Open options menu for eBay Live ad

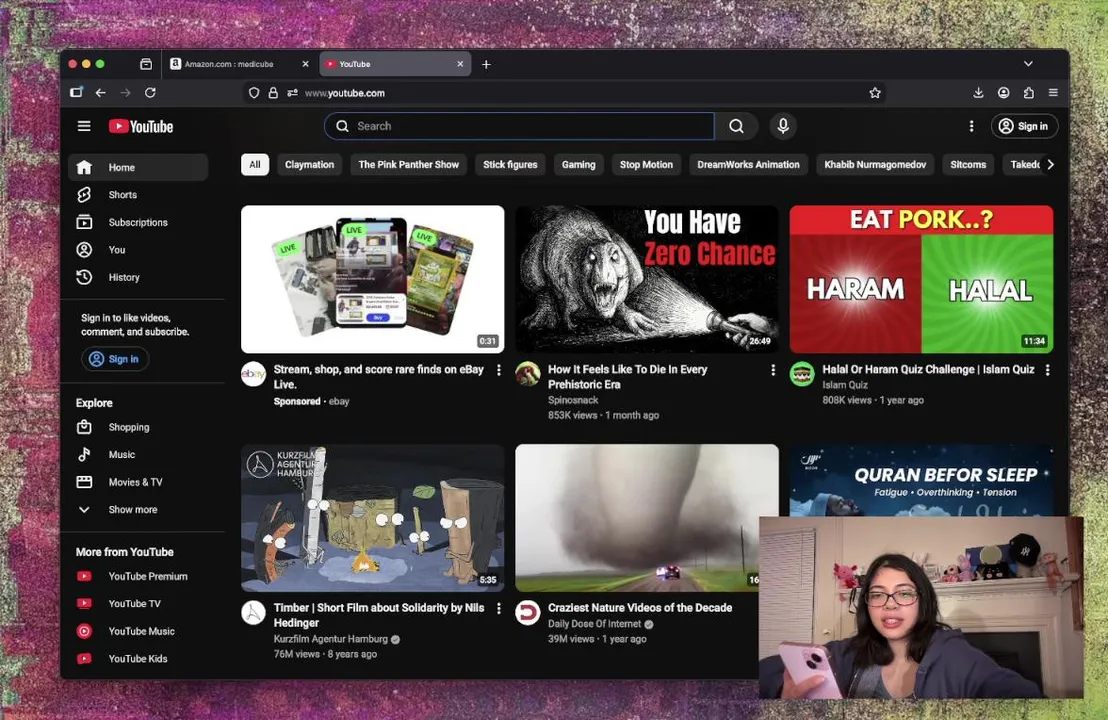pos(499,370)
